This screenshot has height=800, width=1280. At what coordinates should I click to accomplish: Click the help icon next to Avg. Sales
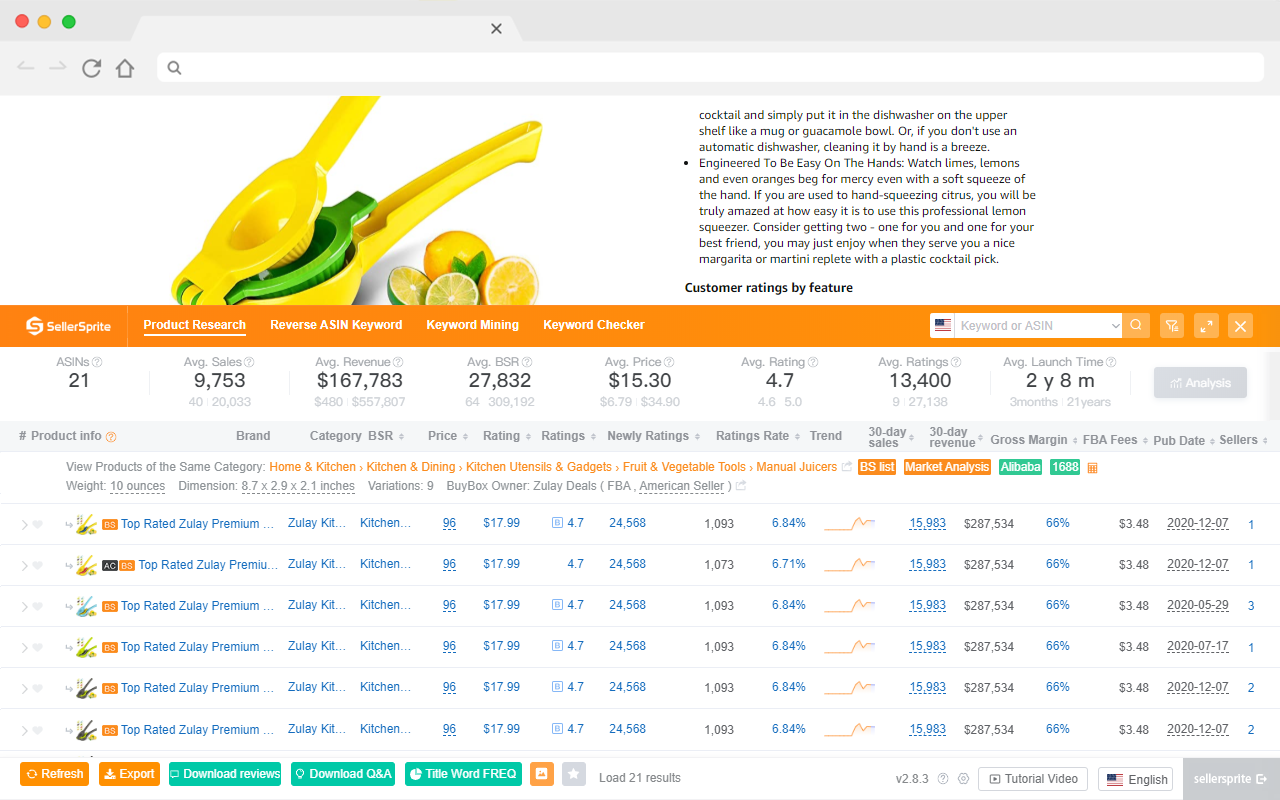pos(249,362)
